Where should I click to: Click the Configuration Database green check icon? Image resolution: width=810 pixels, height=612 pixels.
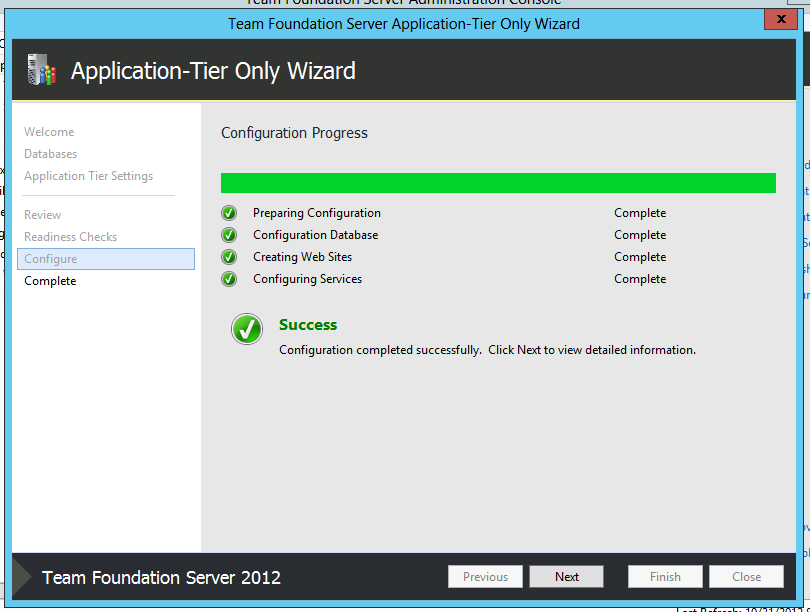pyautogui.click(x=229, y=235)
